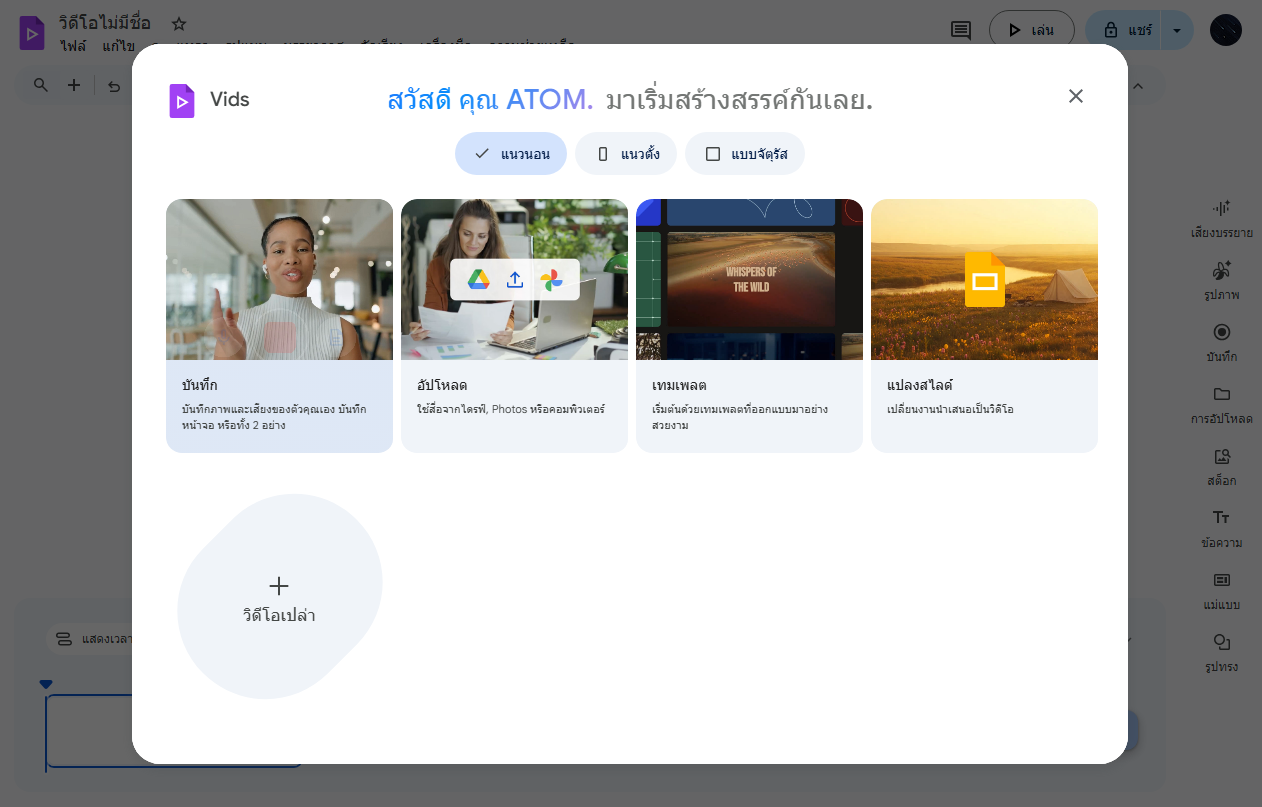Choose the เทมเพลต template card
This screenshot has width=1262, height=807.
(x=749, y=325)
